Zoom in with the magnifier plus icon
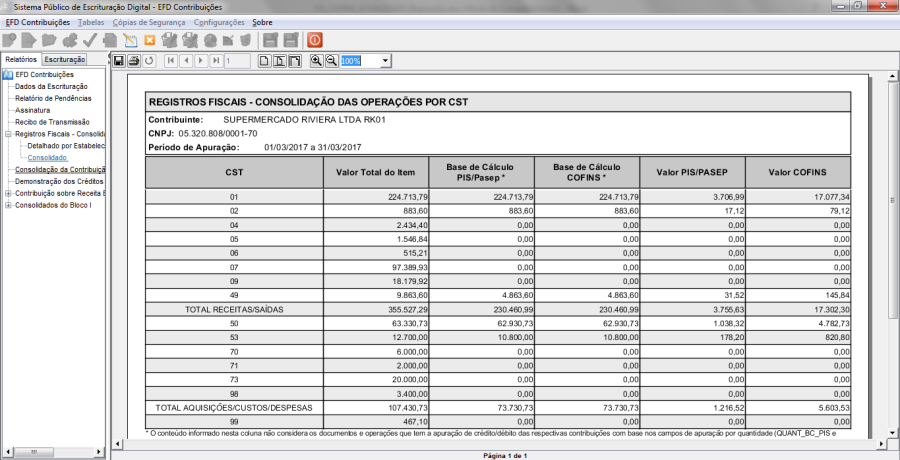Screen dimensions: 900x460 (x=316, y=60)
